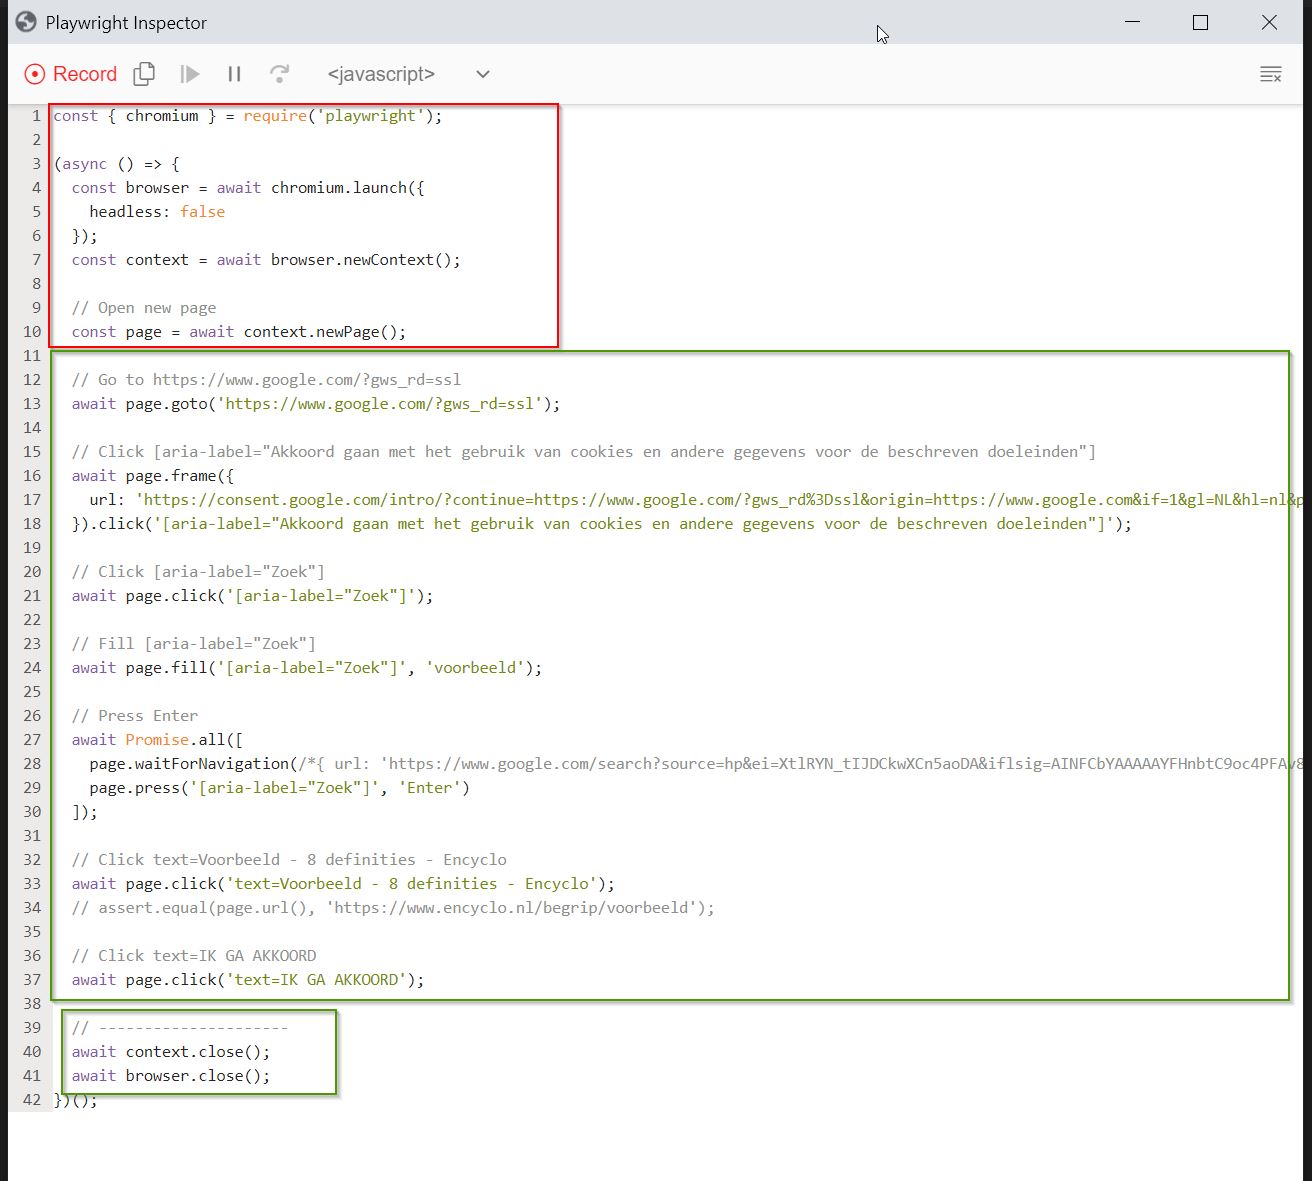The height and width of the screenshot is (1181, 1312).
Task: Copy generated code to clipboard
Action: click(x=145, y=74)
